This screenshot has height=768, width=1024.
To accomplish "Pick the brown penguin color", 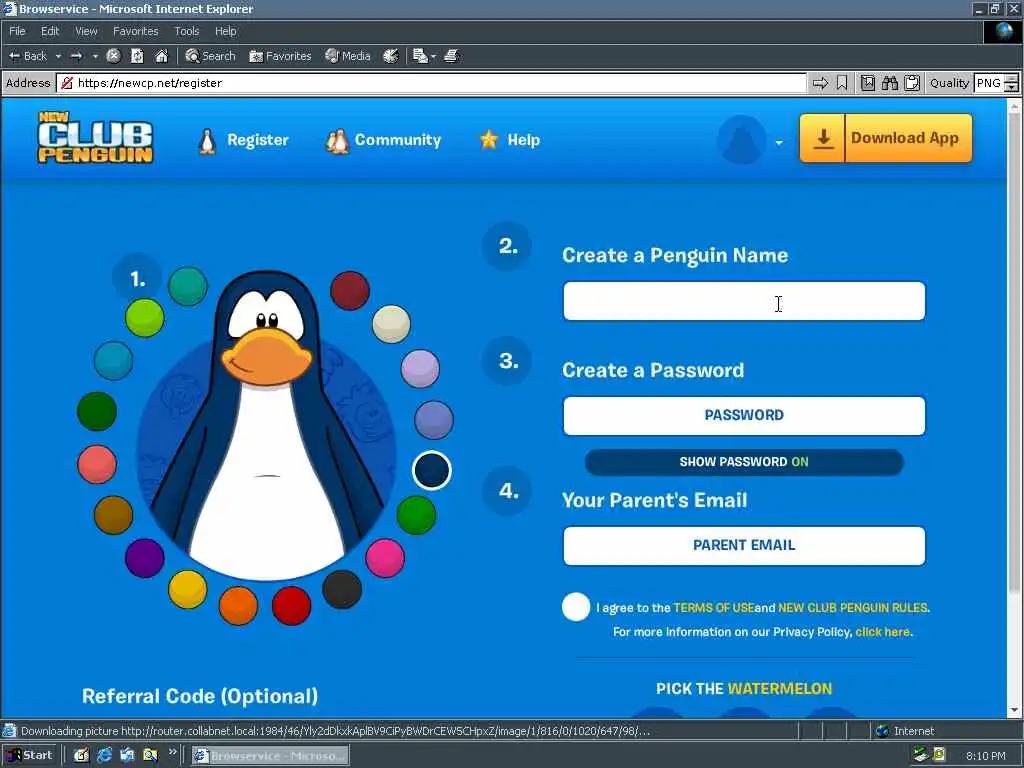I will tap(113, 515).
